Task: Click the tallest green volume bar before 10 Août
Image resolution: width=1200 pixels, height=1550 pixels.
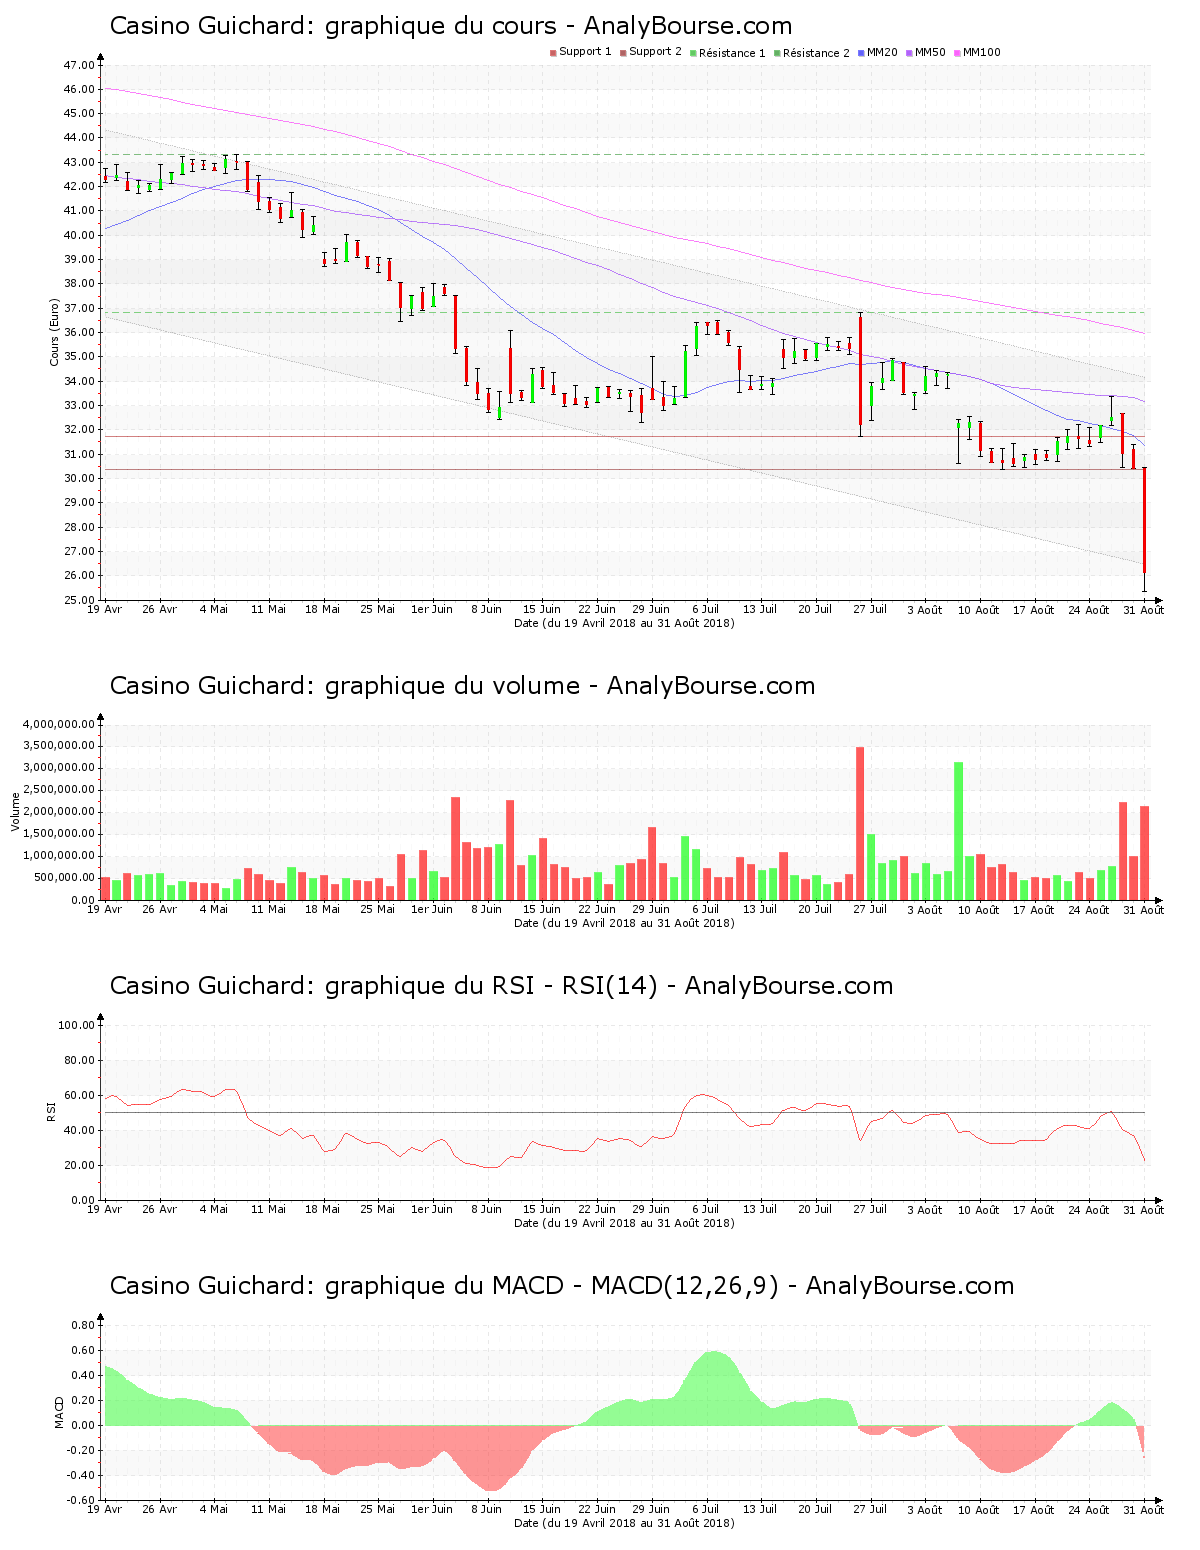Action: (958, 831)
